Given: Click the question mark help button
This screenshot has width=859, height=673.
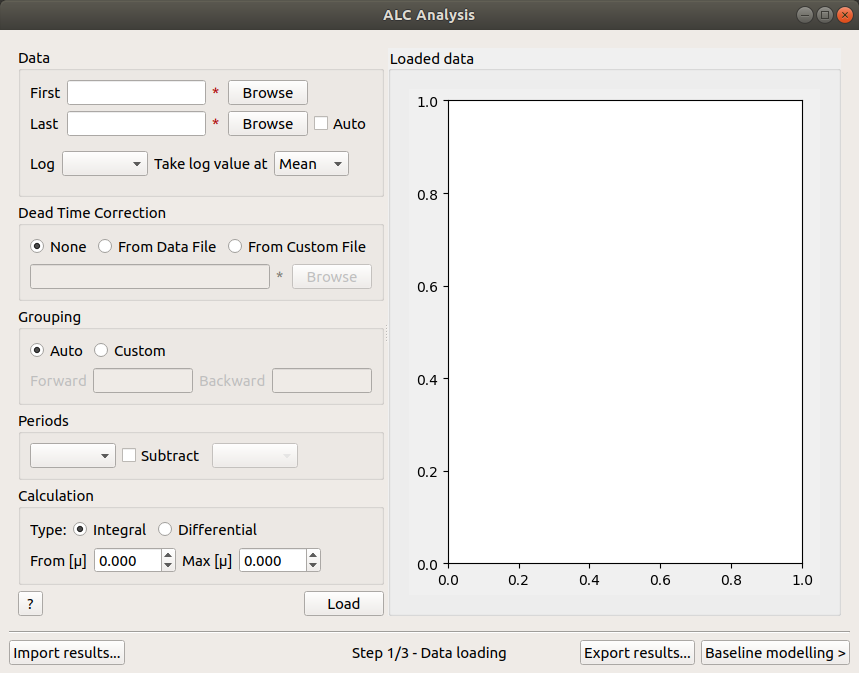Looking at the screenshot, I should 30,604.
